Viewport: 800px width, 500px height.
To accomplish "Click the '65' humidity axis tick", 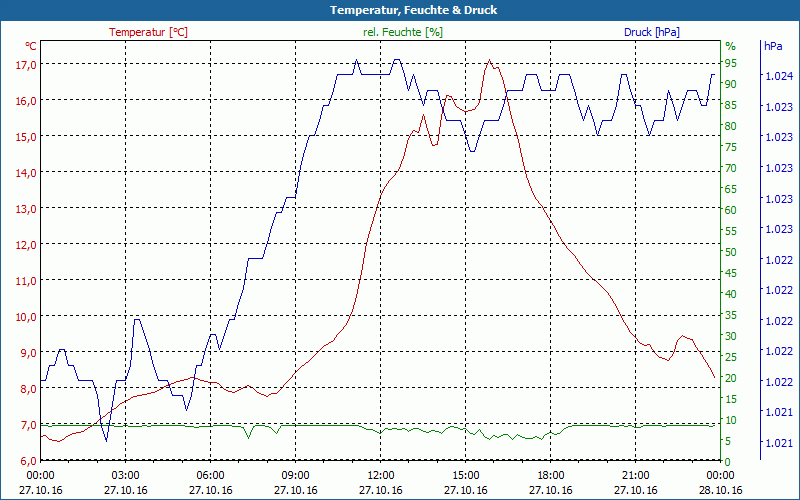I will point(731,189).
